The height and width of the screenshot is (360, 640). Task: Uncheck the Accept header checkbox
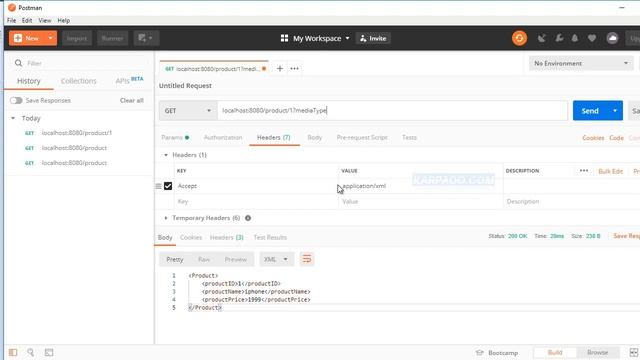(168, 186)
